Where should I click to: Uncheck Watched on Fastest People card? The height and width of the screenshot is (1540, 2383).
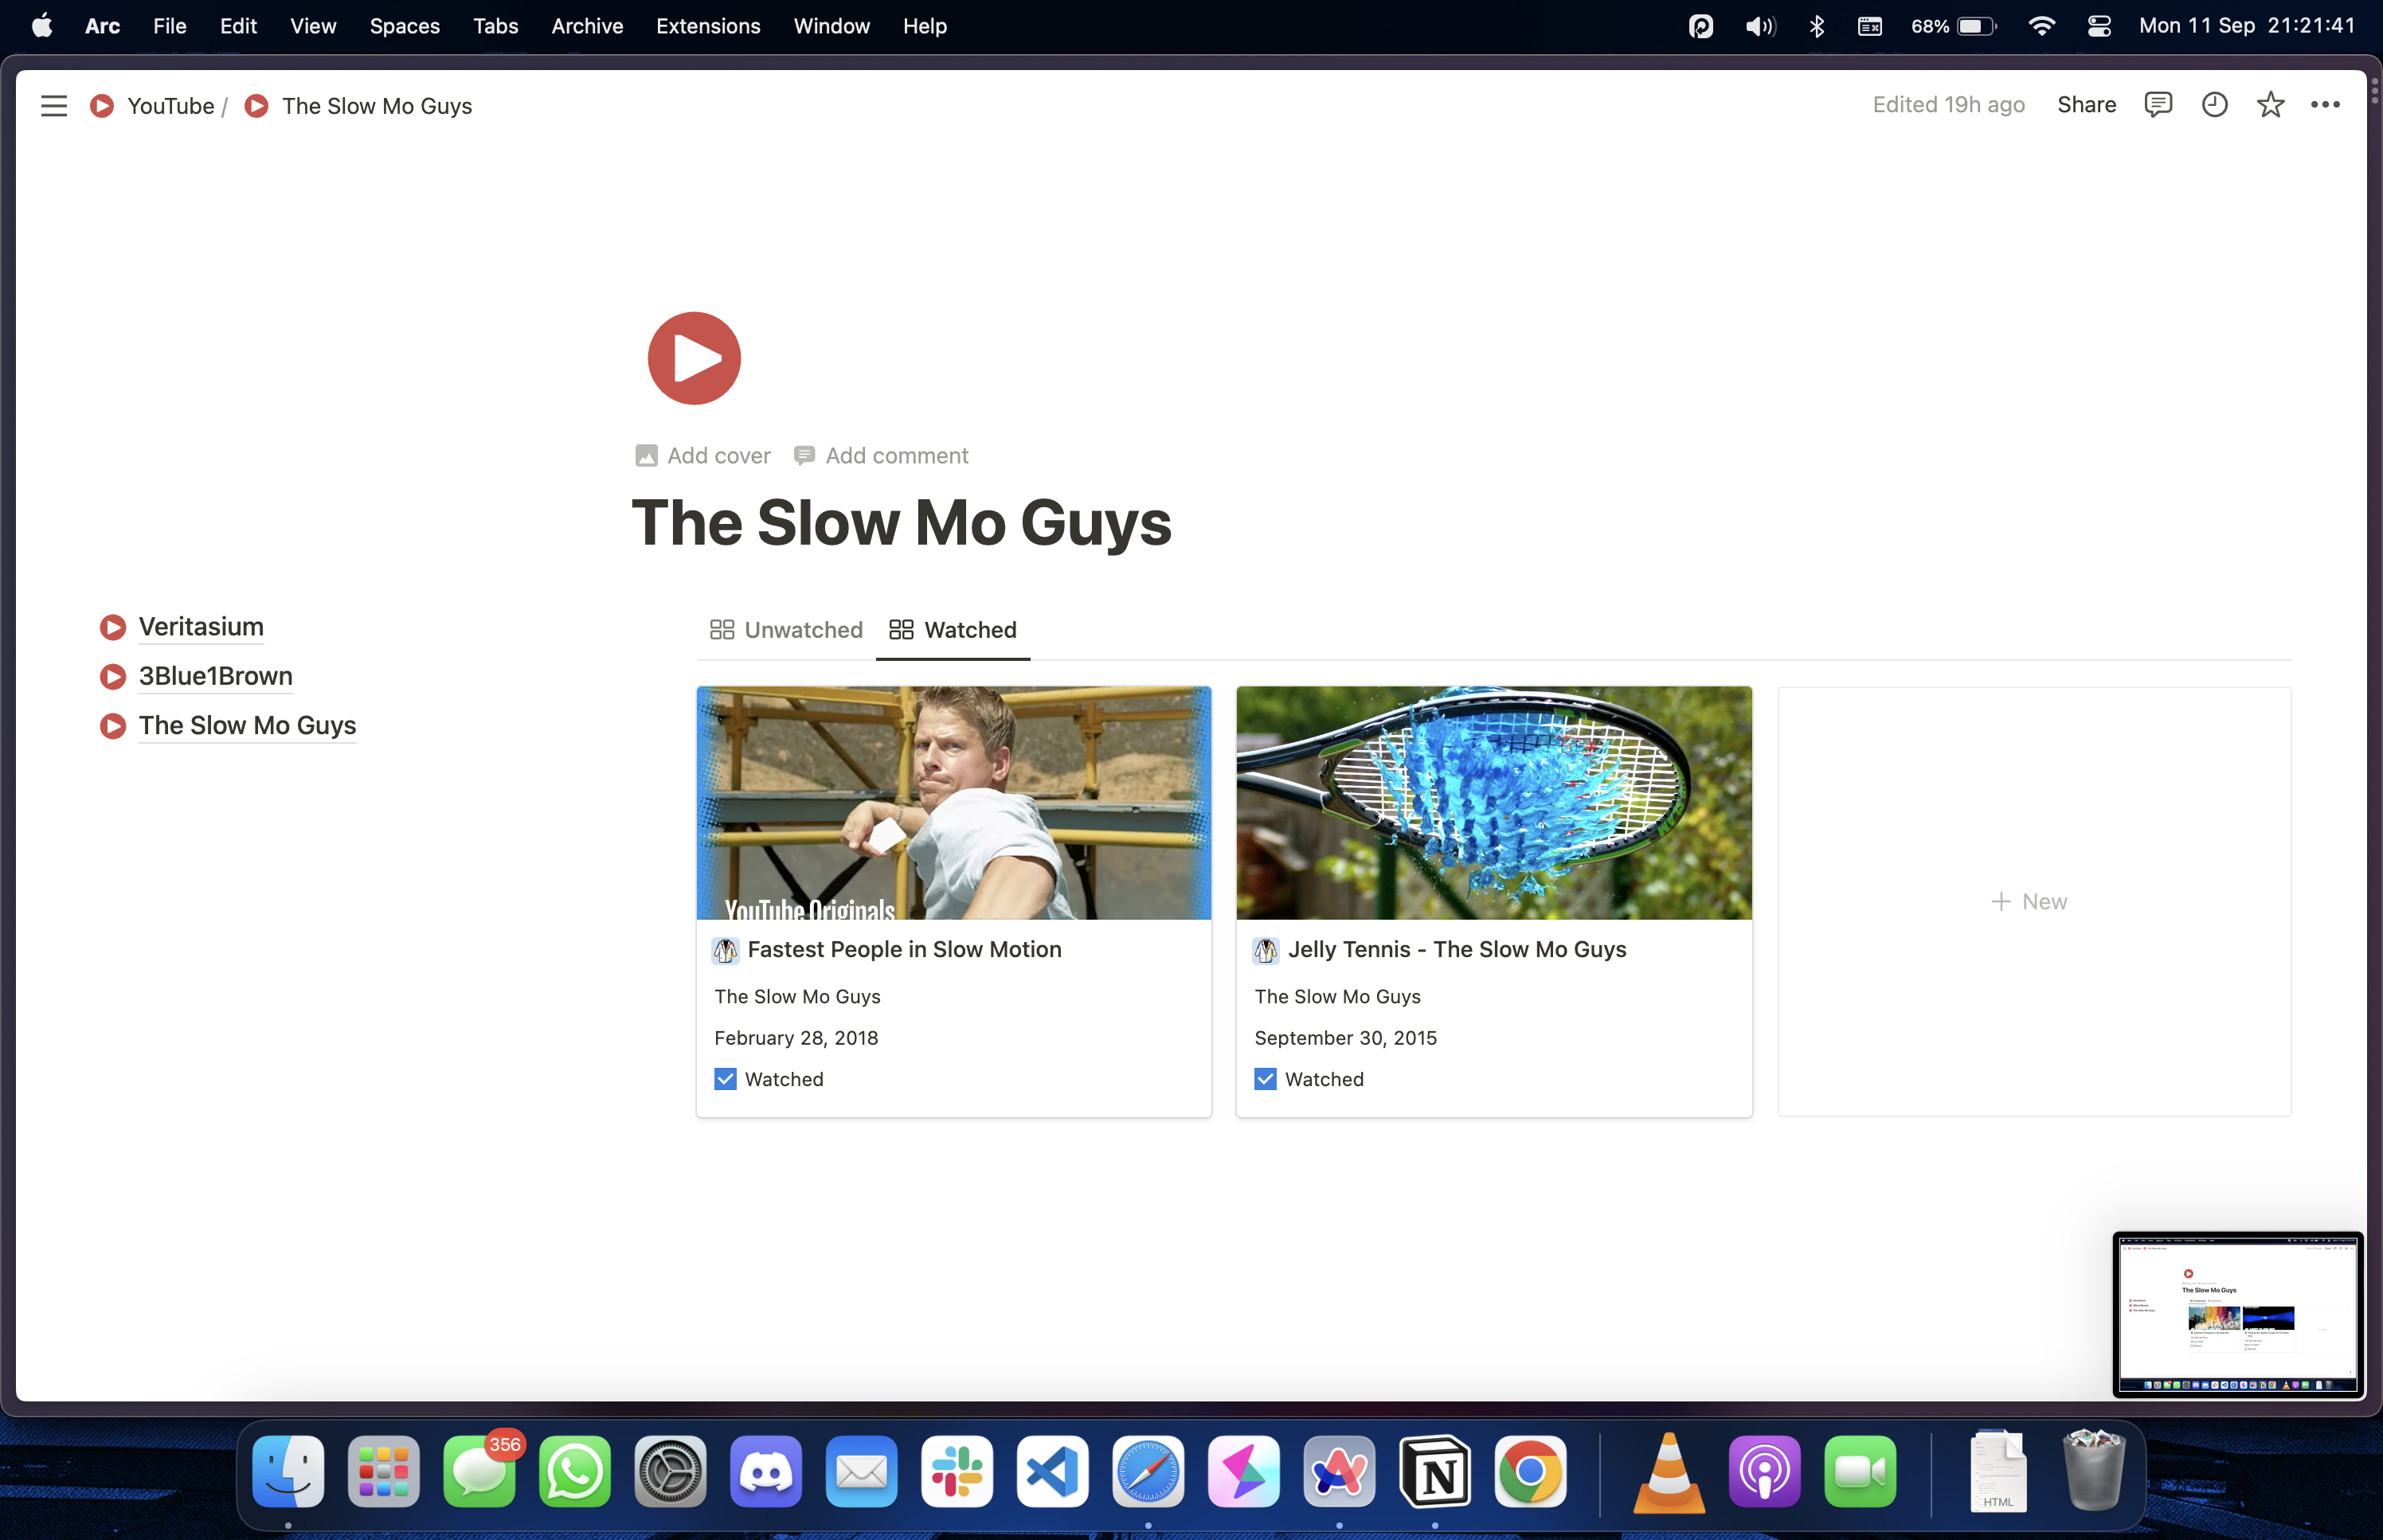point(725,1079)
